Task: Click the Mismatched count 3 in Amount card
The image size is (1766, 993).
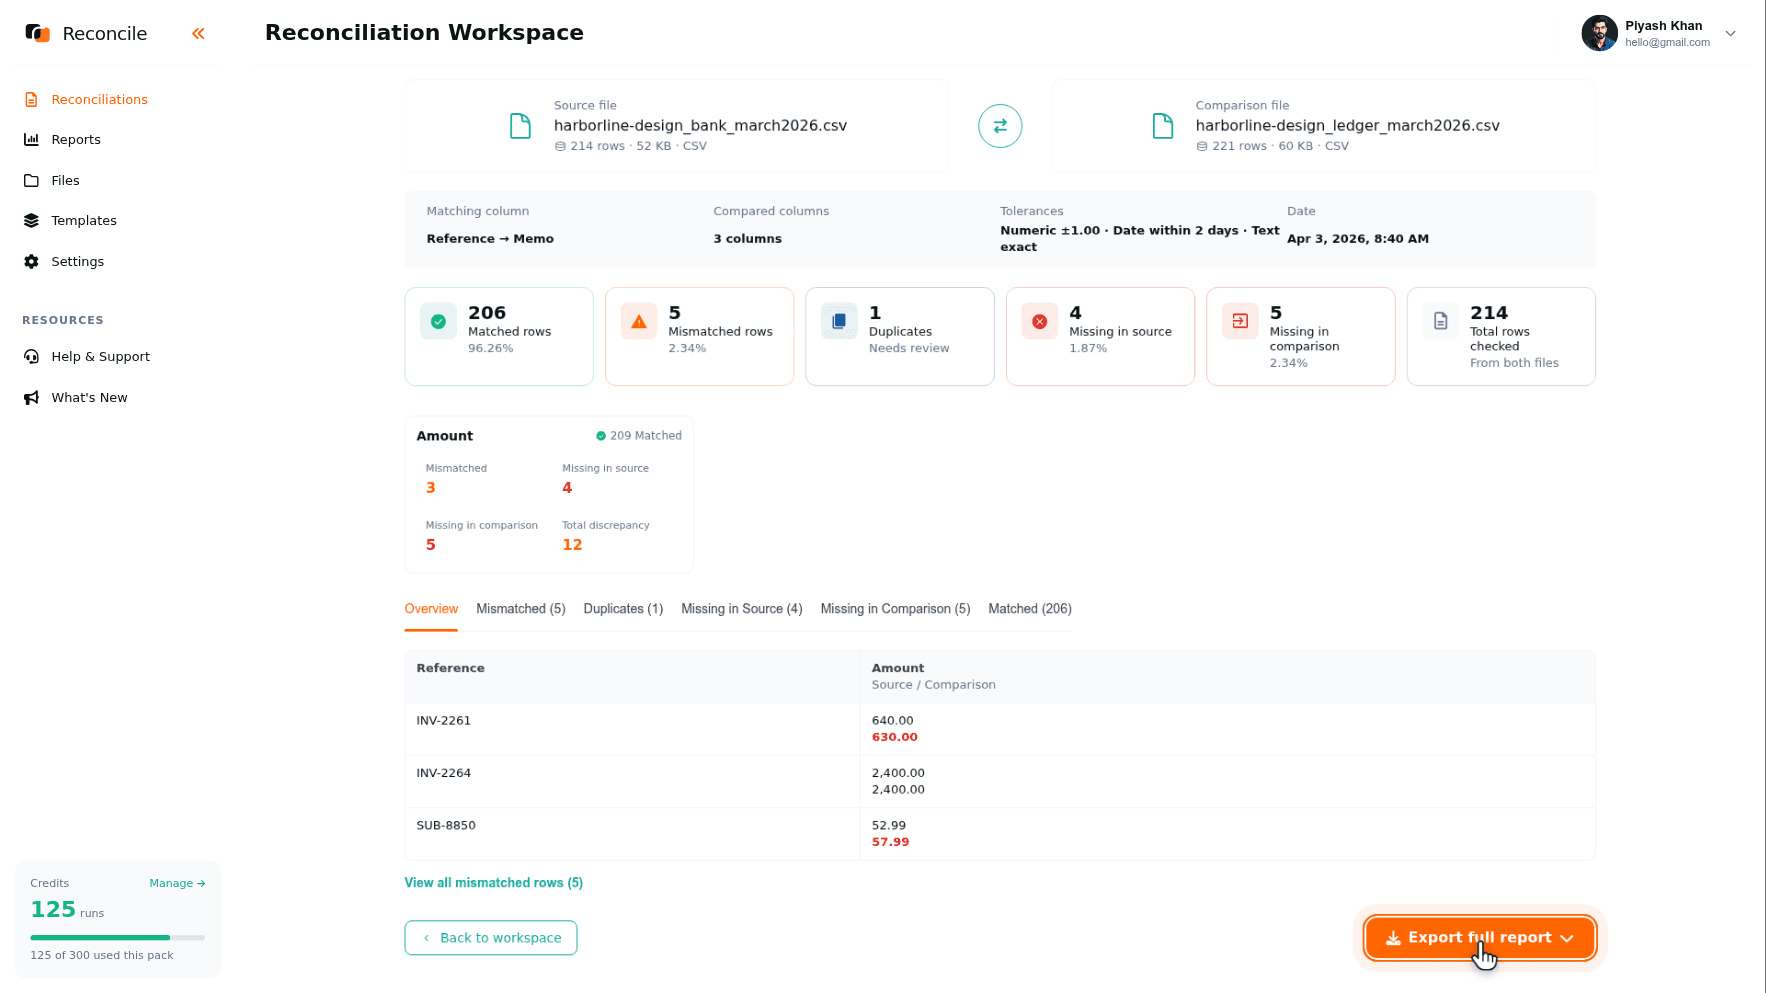Action: click(431, 488)
